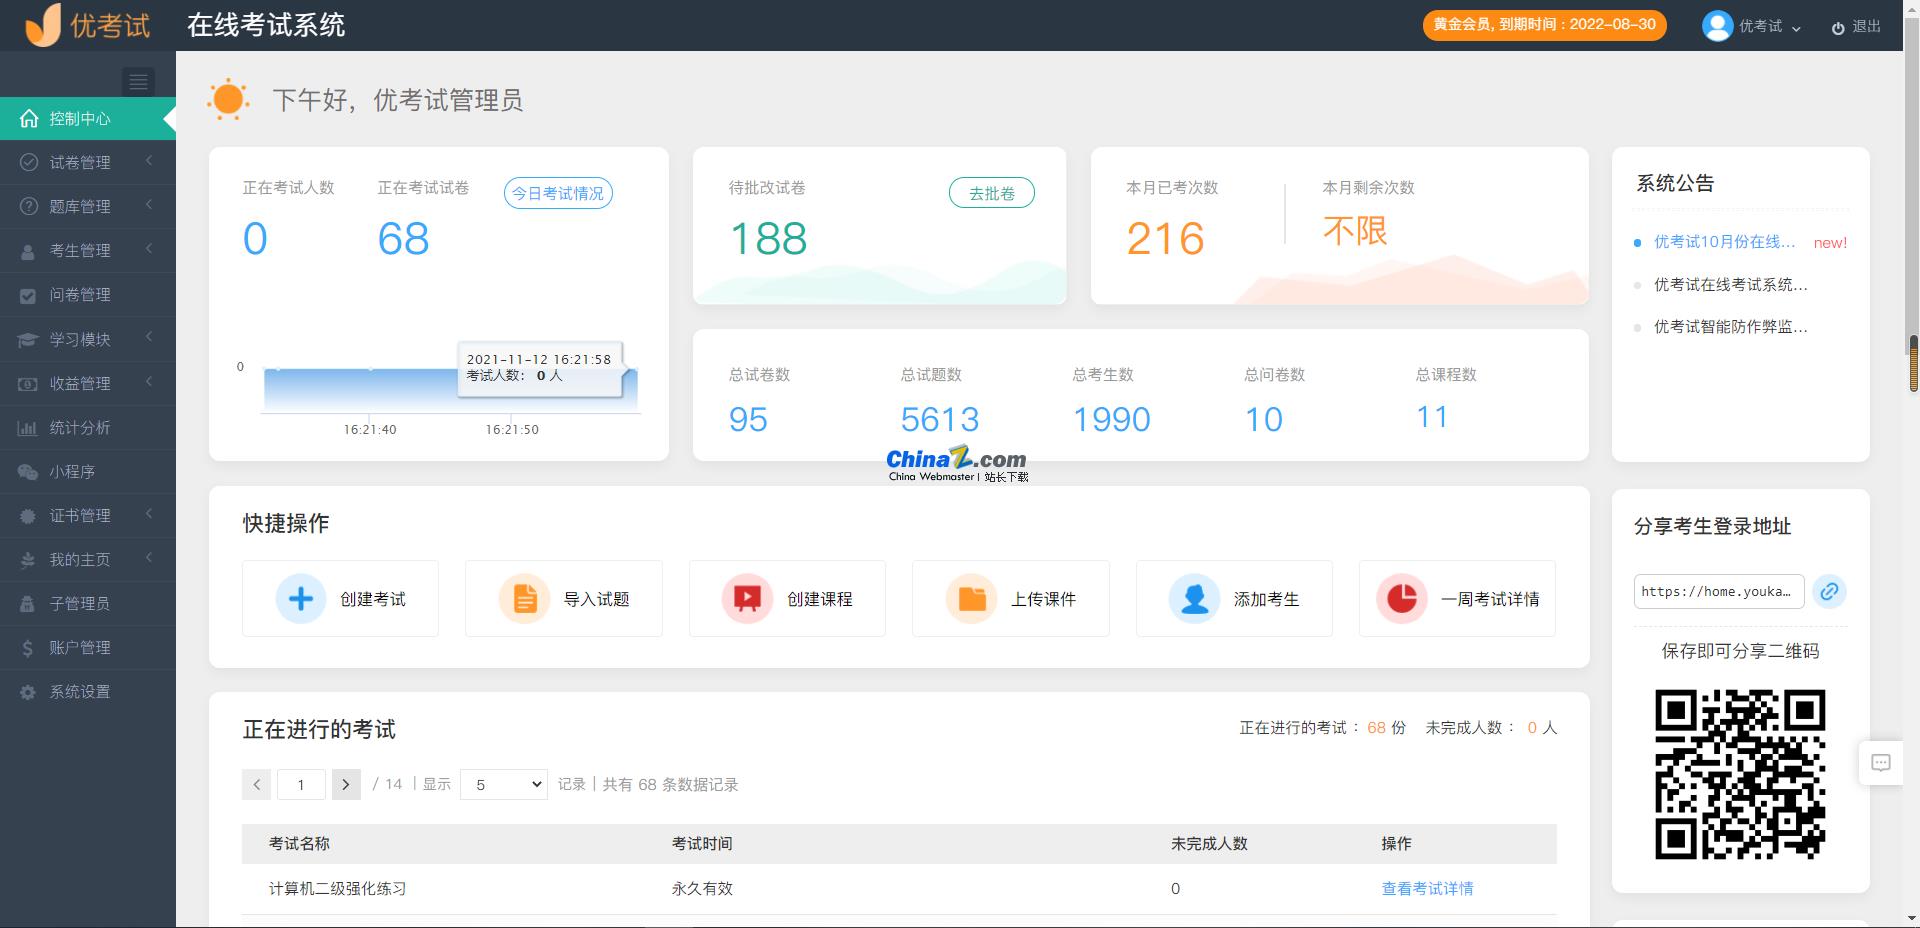Go to previous page of exams
The width and height of the screenshot is (1920, 928).
click(257, 784)
